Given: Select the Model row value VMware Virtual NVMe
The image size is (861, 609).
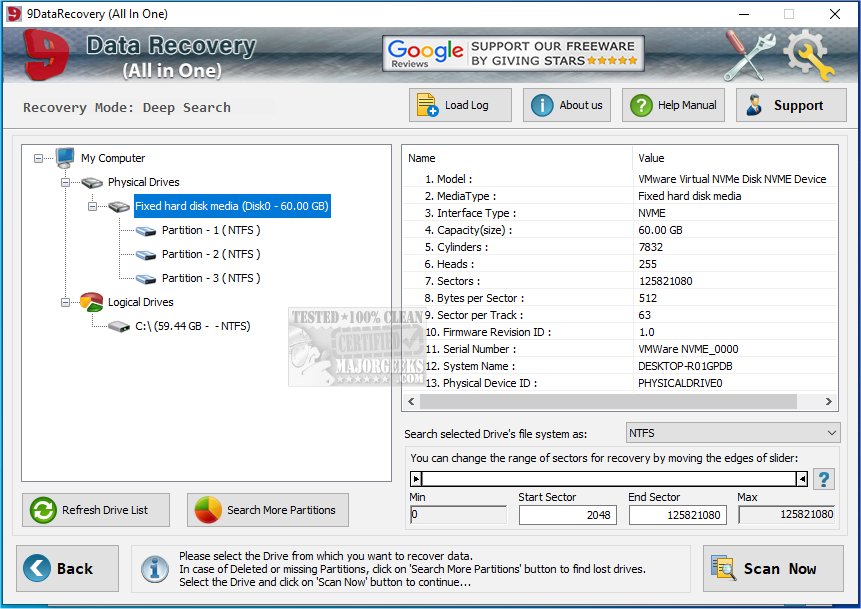Looking at the screenshot, I should pyautogui.click(x=732, y=179).
